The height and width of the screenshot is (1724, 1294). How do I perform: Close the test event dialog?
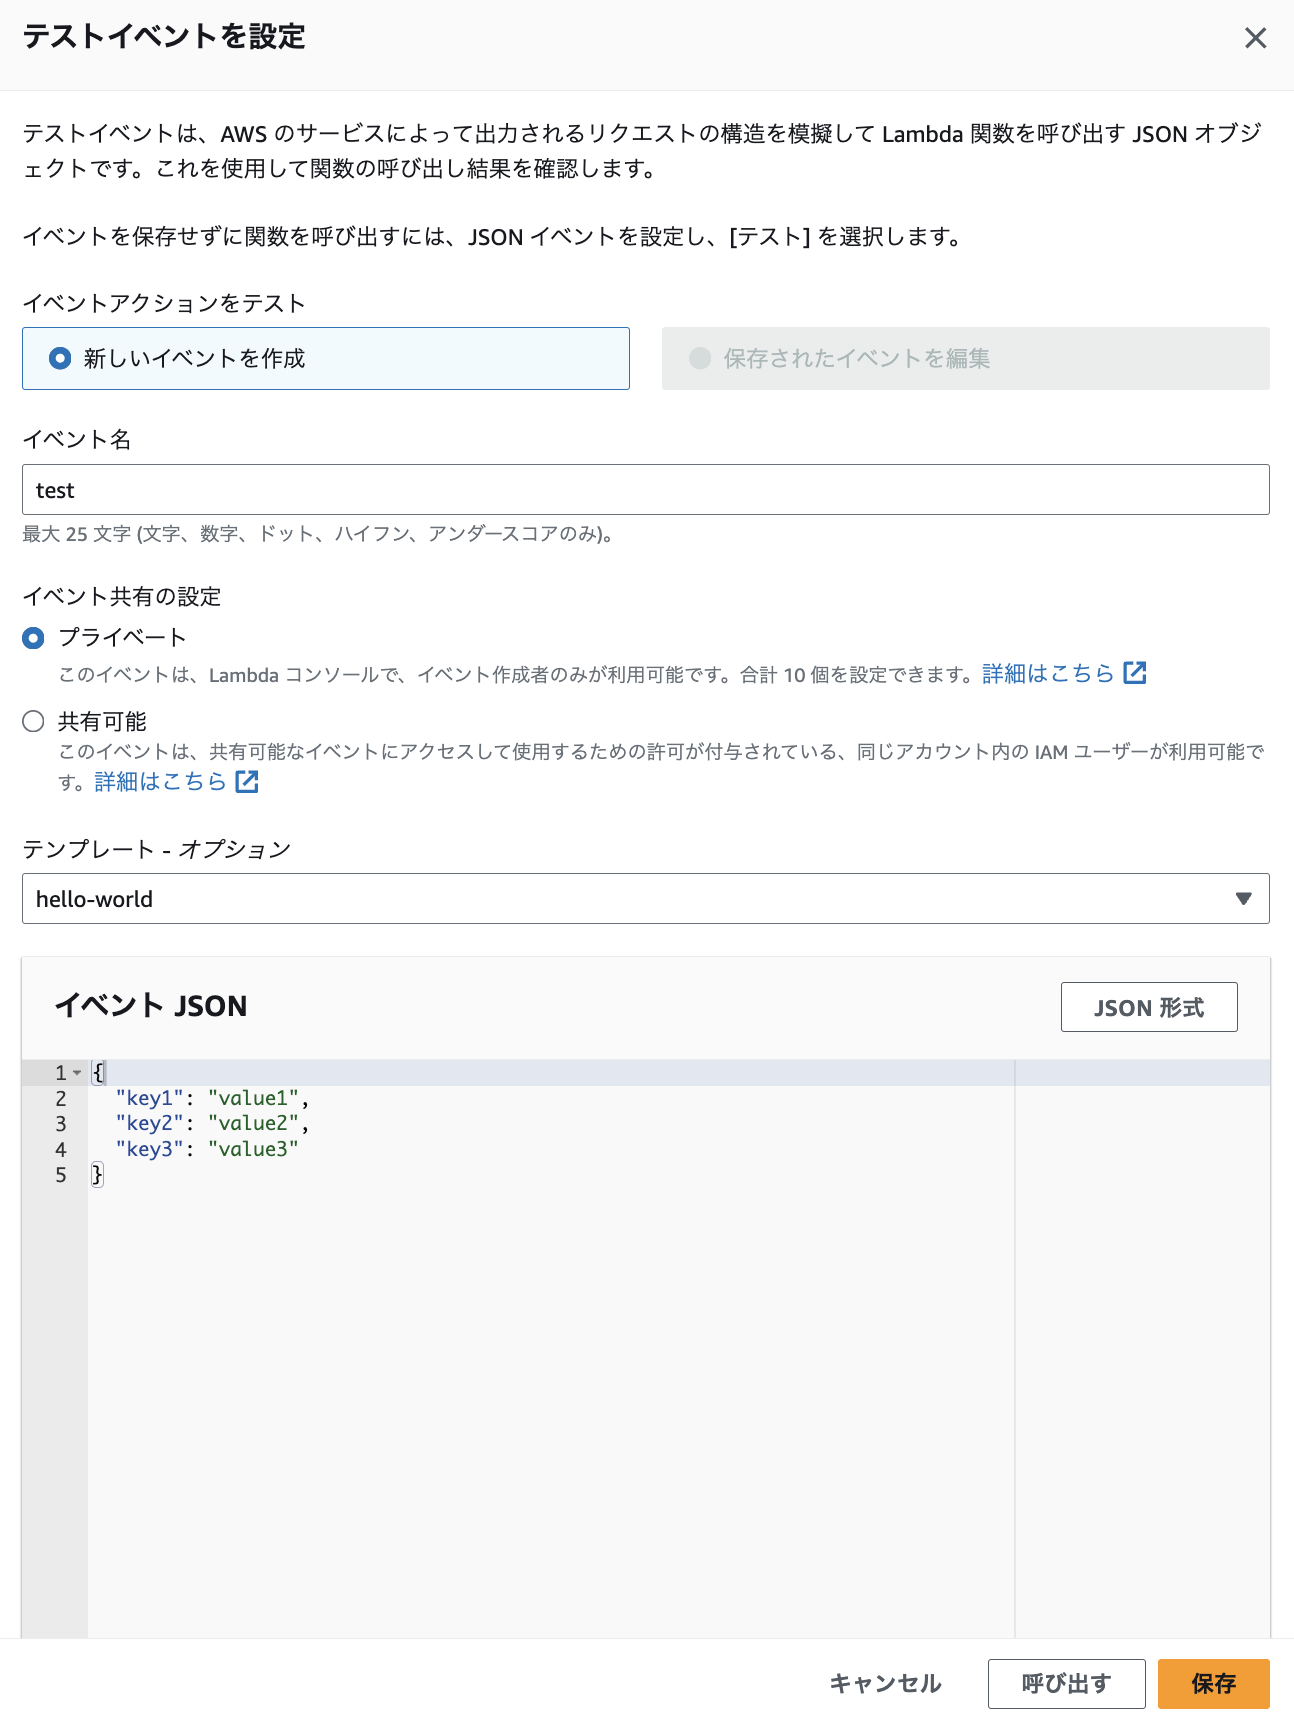1255,38
